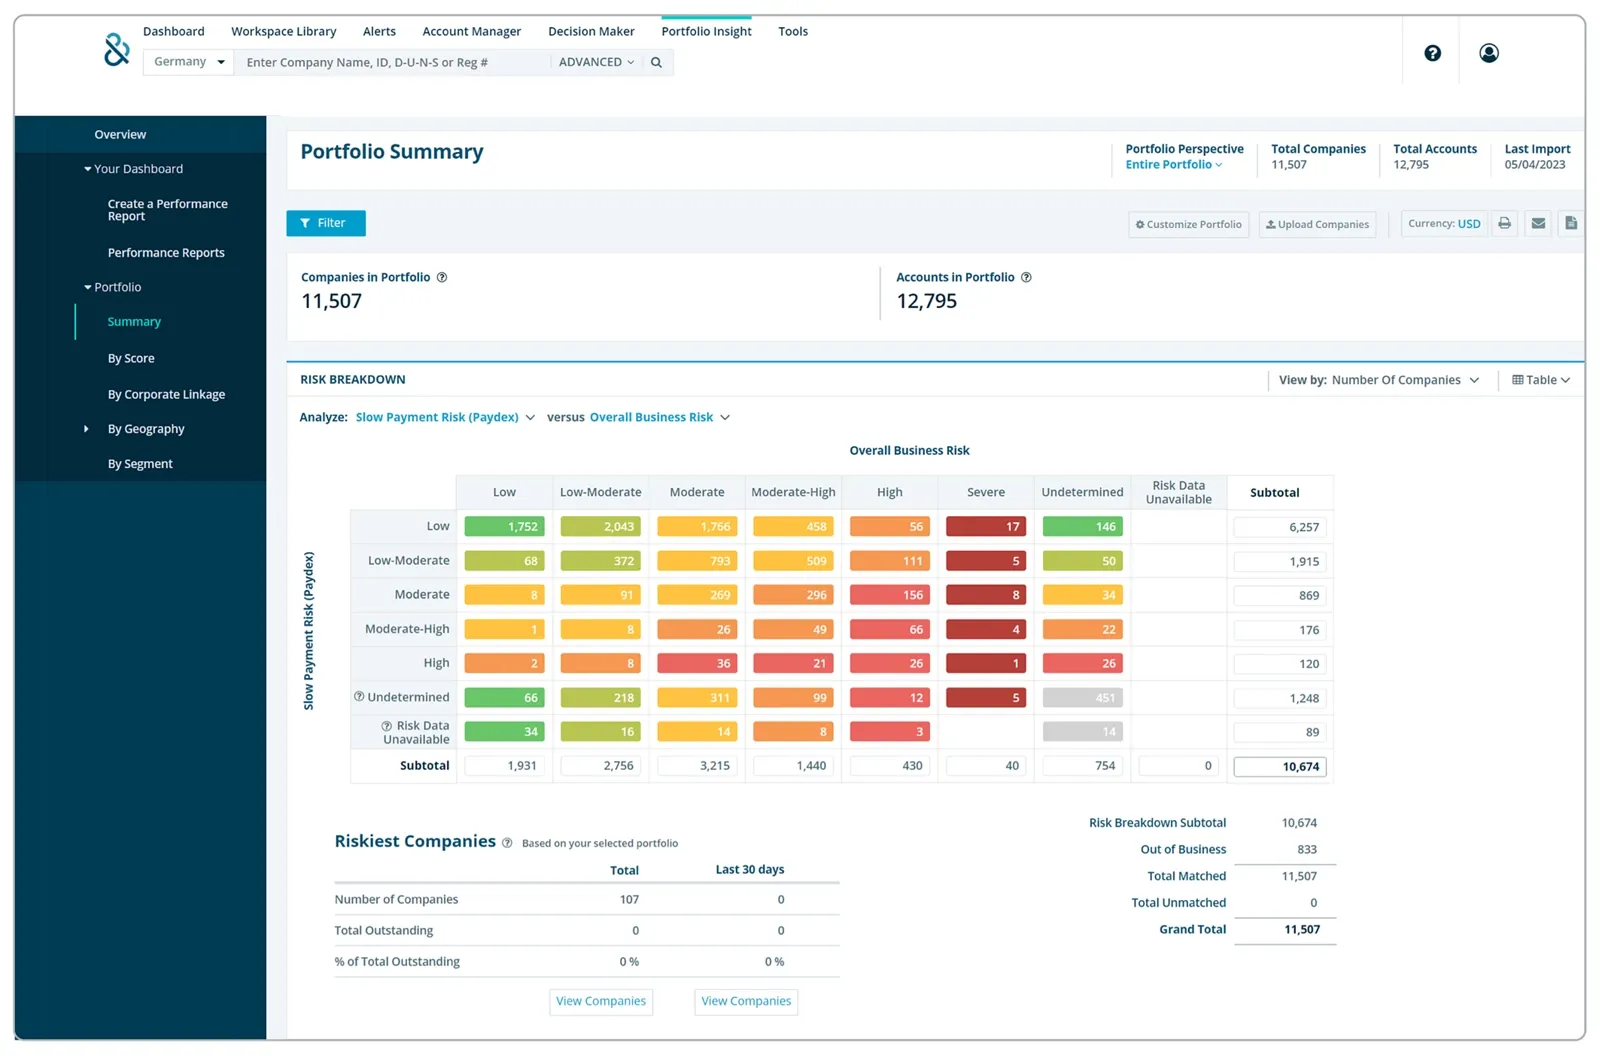Click cell showing 296 companies
Screen dimensions: 1600x1056
point(793,595)
